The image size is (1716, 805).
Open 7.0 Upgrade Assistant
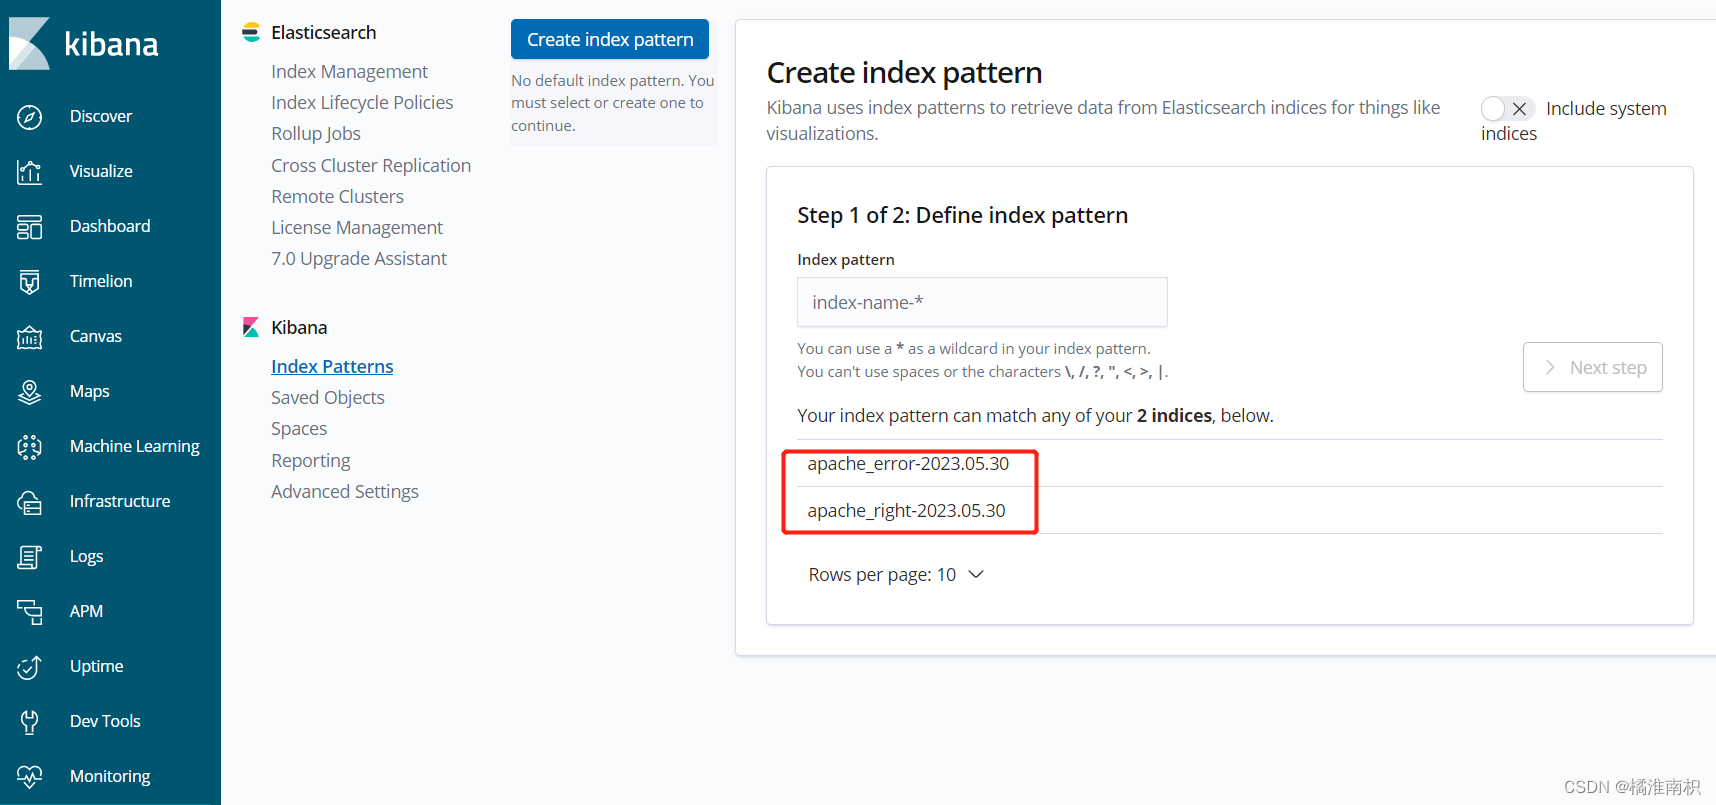pyautogui.click(x=359, y=259)
